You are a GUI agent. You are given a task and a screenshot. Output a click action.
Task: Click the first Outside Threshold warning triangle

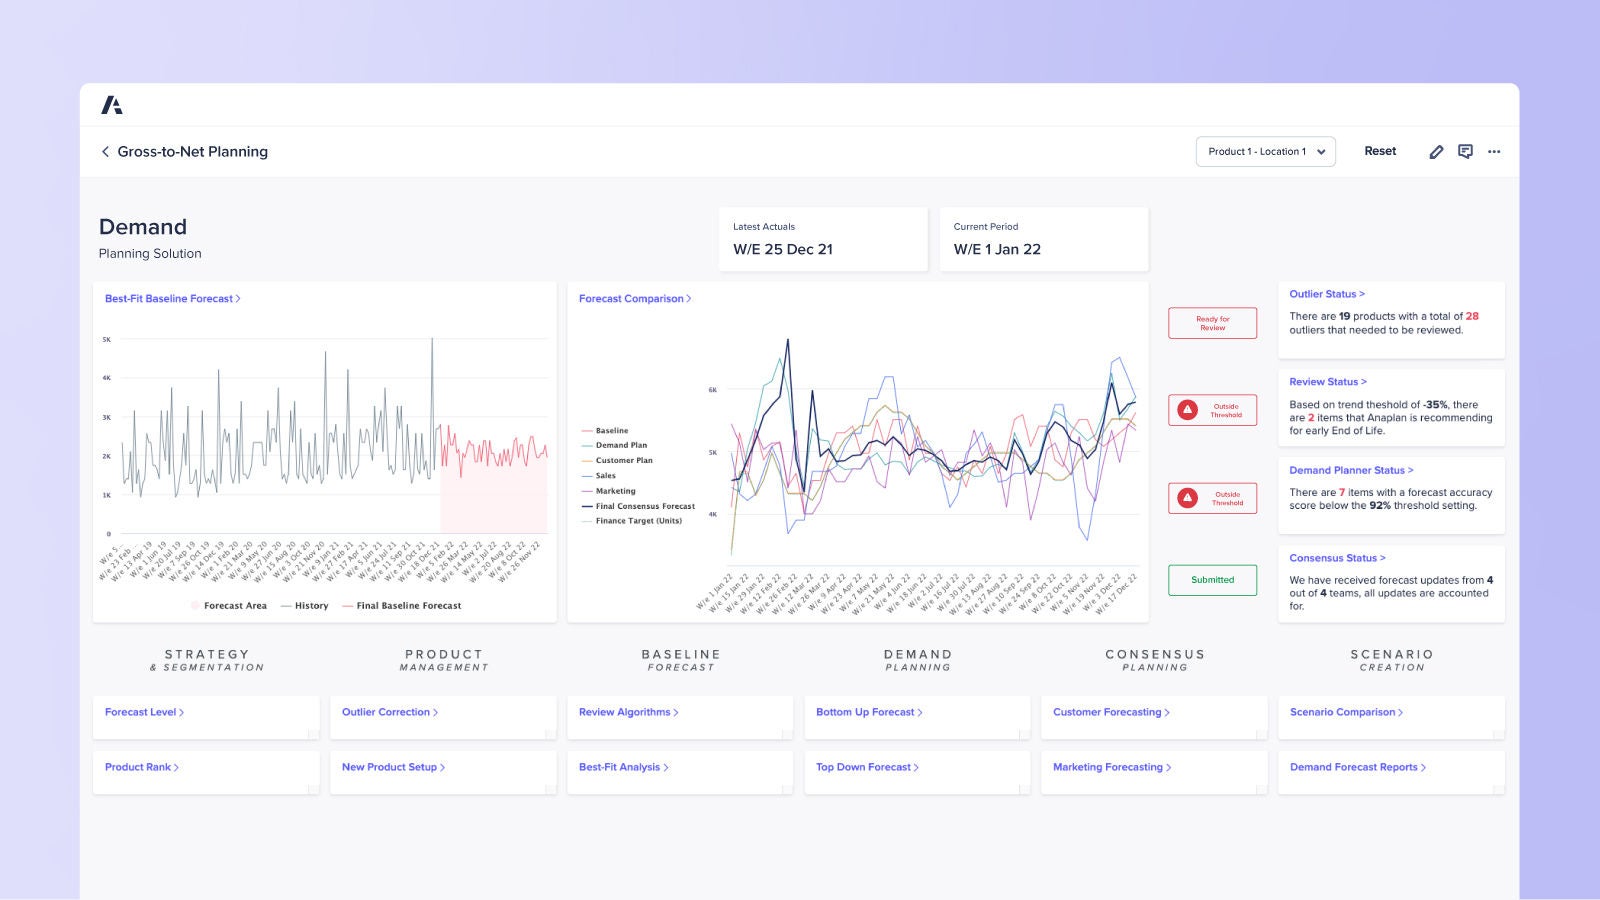(x=1186, y=409)
